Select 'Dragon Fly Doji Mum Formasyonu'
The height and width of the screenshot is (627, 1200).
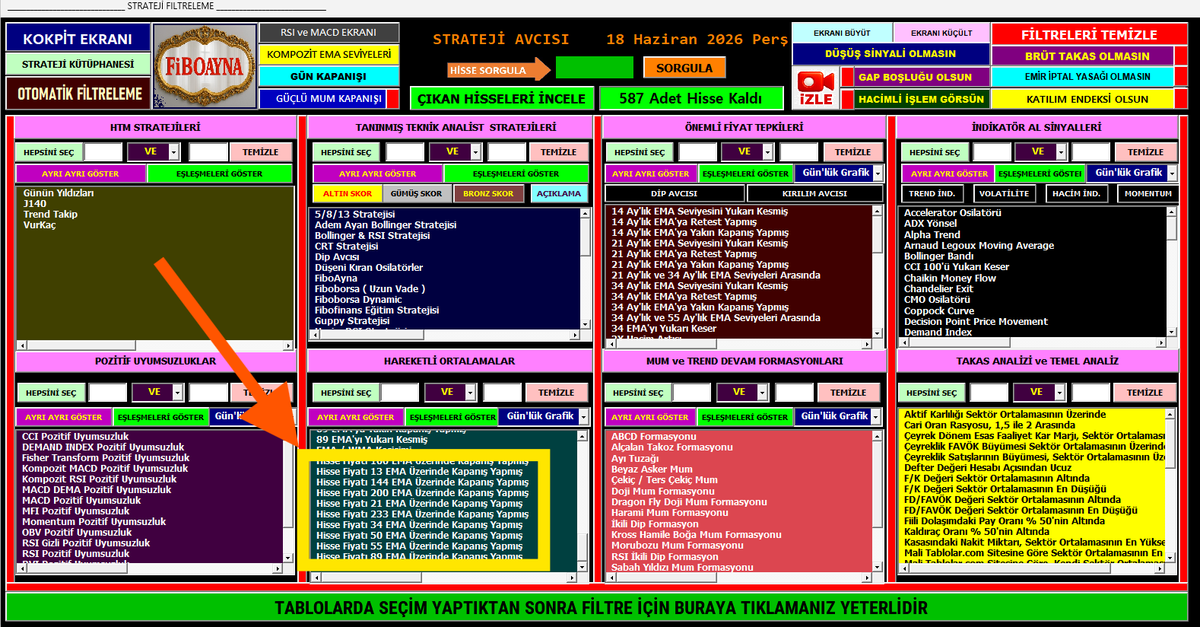coord(690,502)
